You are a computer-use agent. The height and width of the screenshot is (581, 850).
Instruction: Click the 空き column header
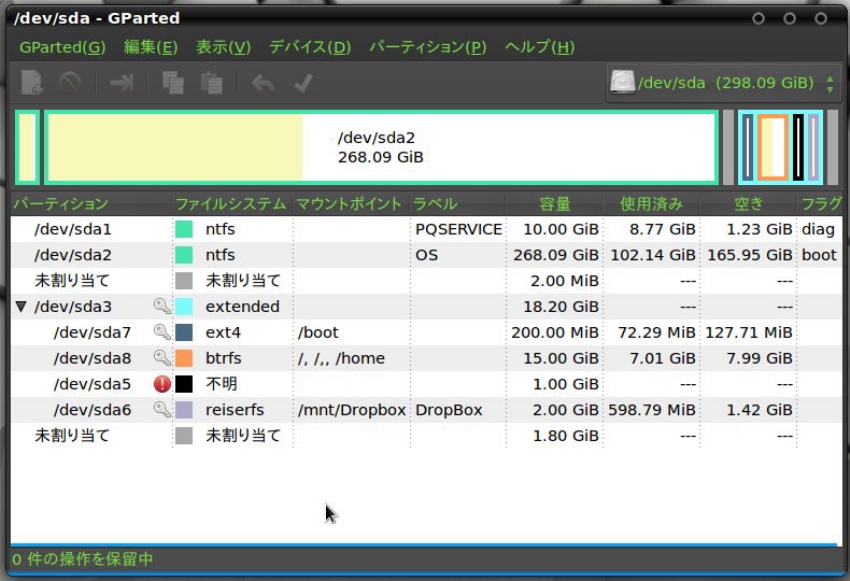tap(748, 204)
